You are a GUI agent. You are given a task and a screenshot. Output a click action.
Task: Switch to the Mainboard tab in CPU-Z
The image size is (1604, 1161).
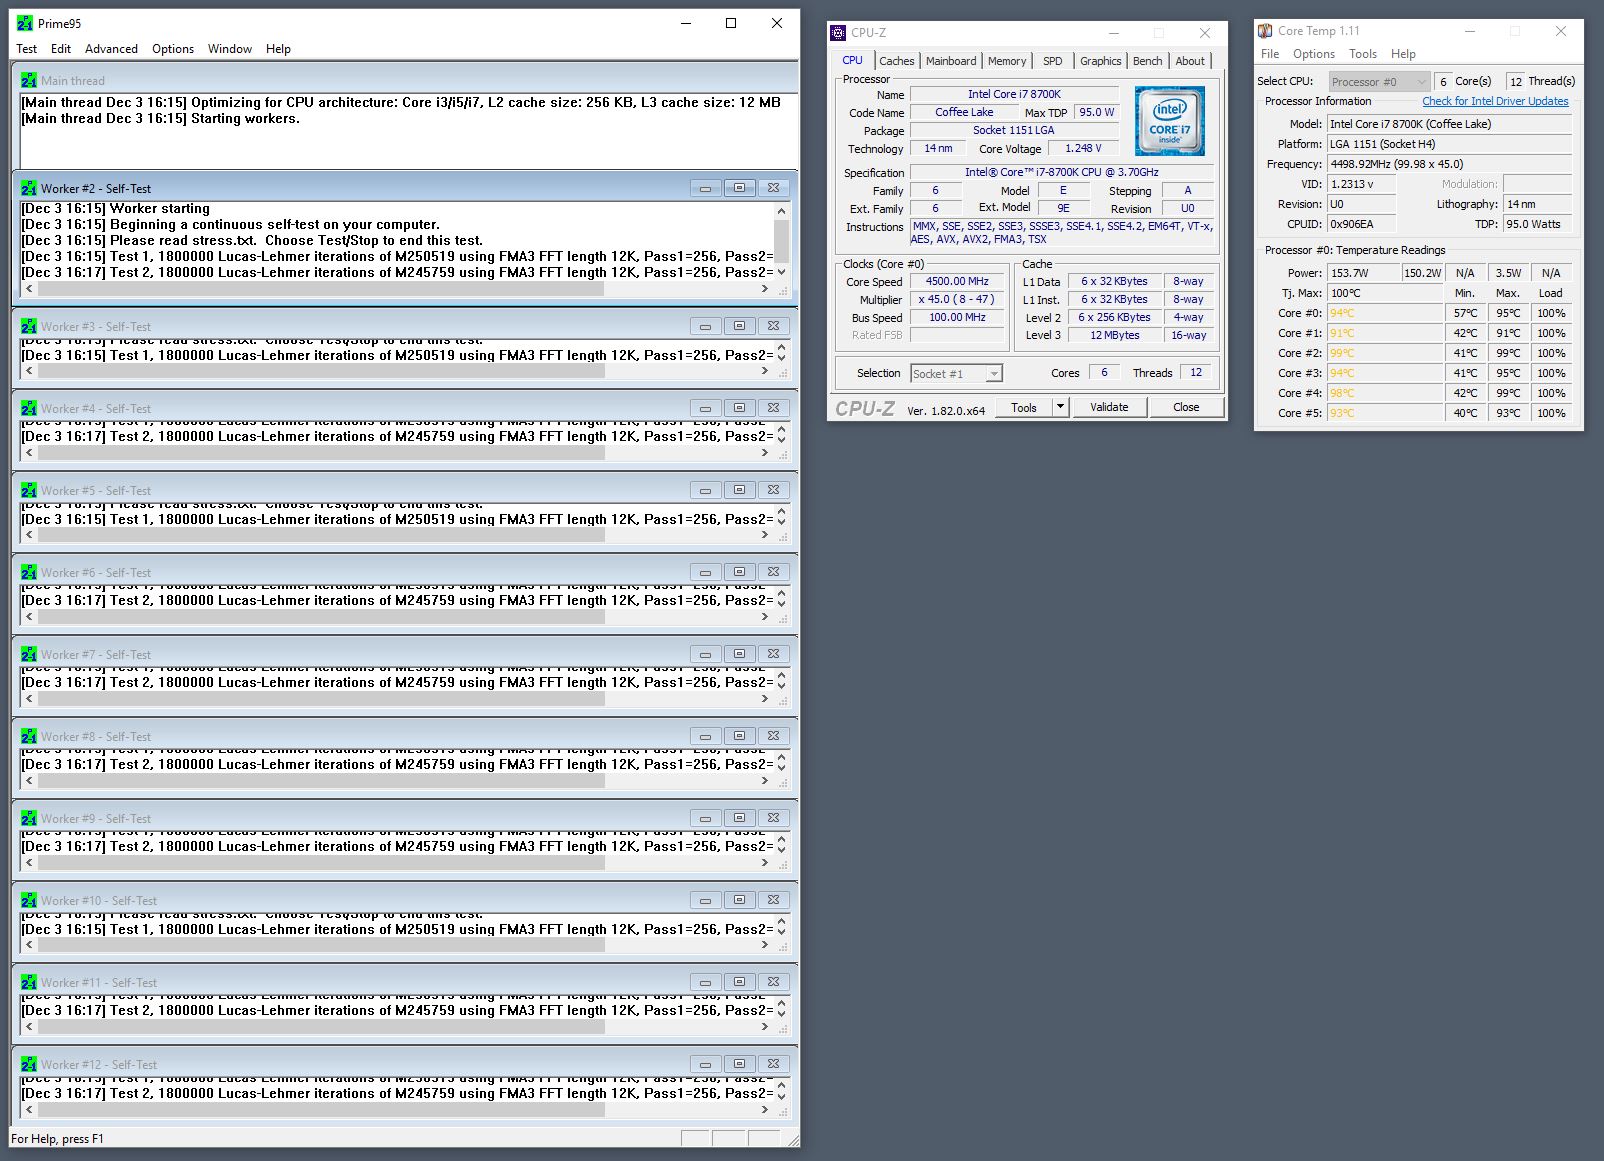[951, 61]
